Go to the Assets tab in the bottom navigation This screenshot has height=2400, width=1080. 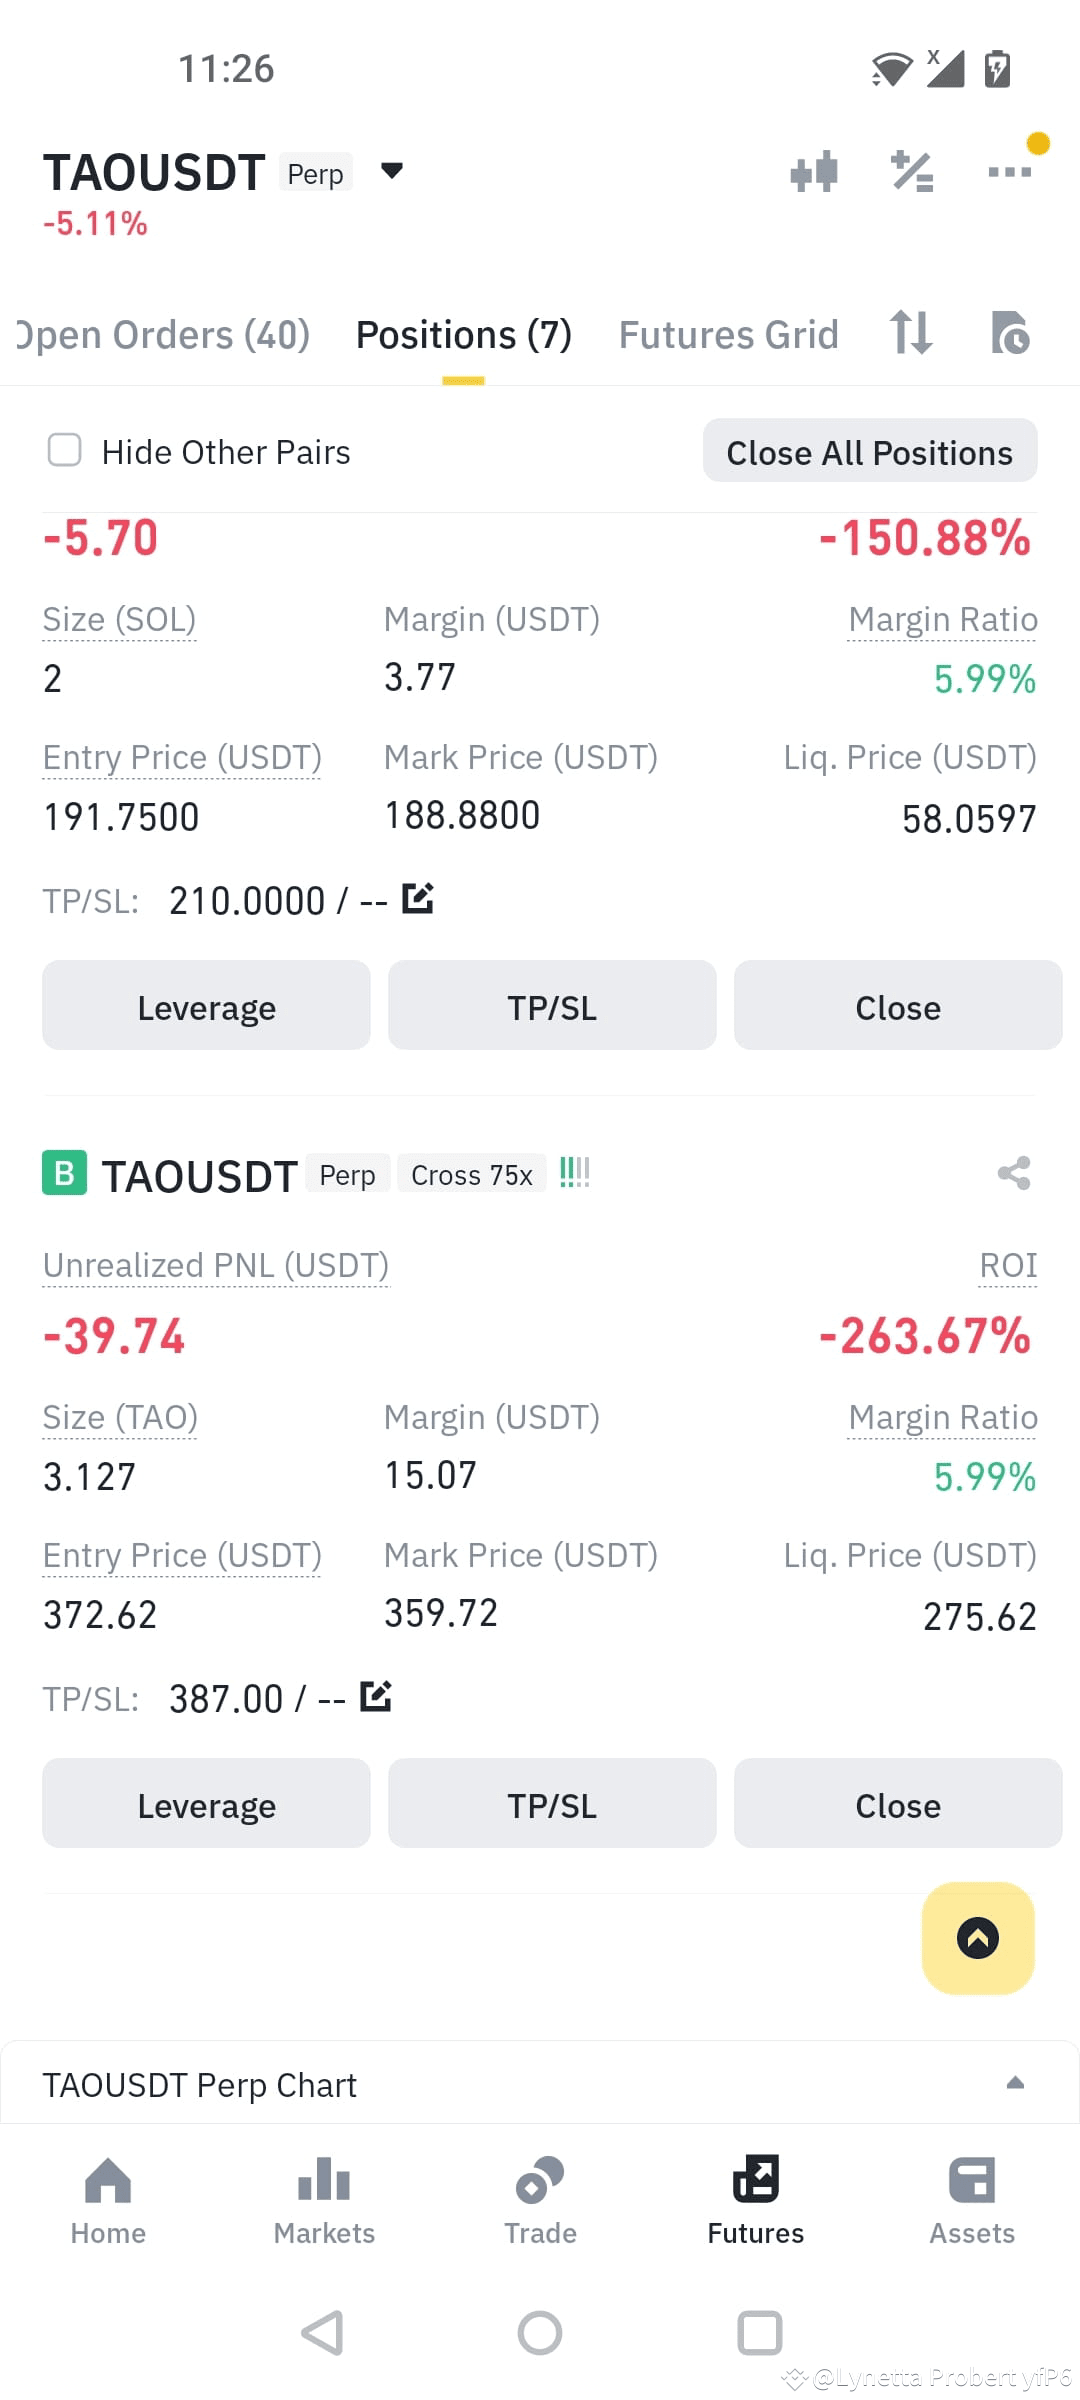(972, 2200)
